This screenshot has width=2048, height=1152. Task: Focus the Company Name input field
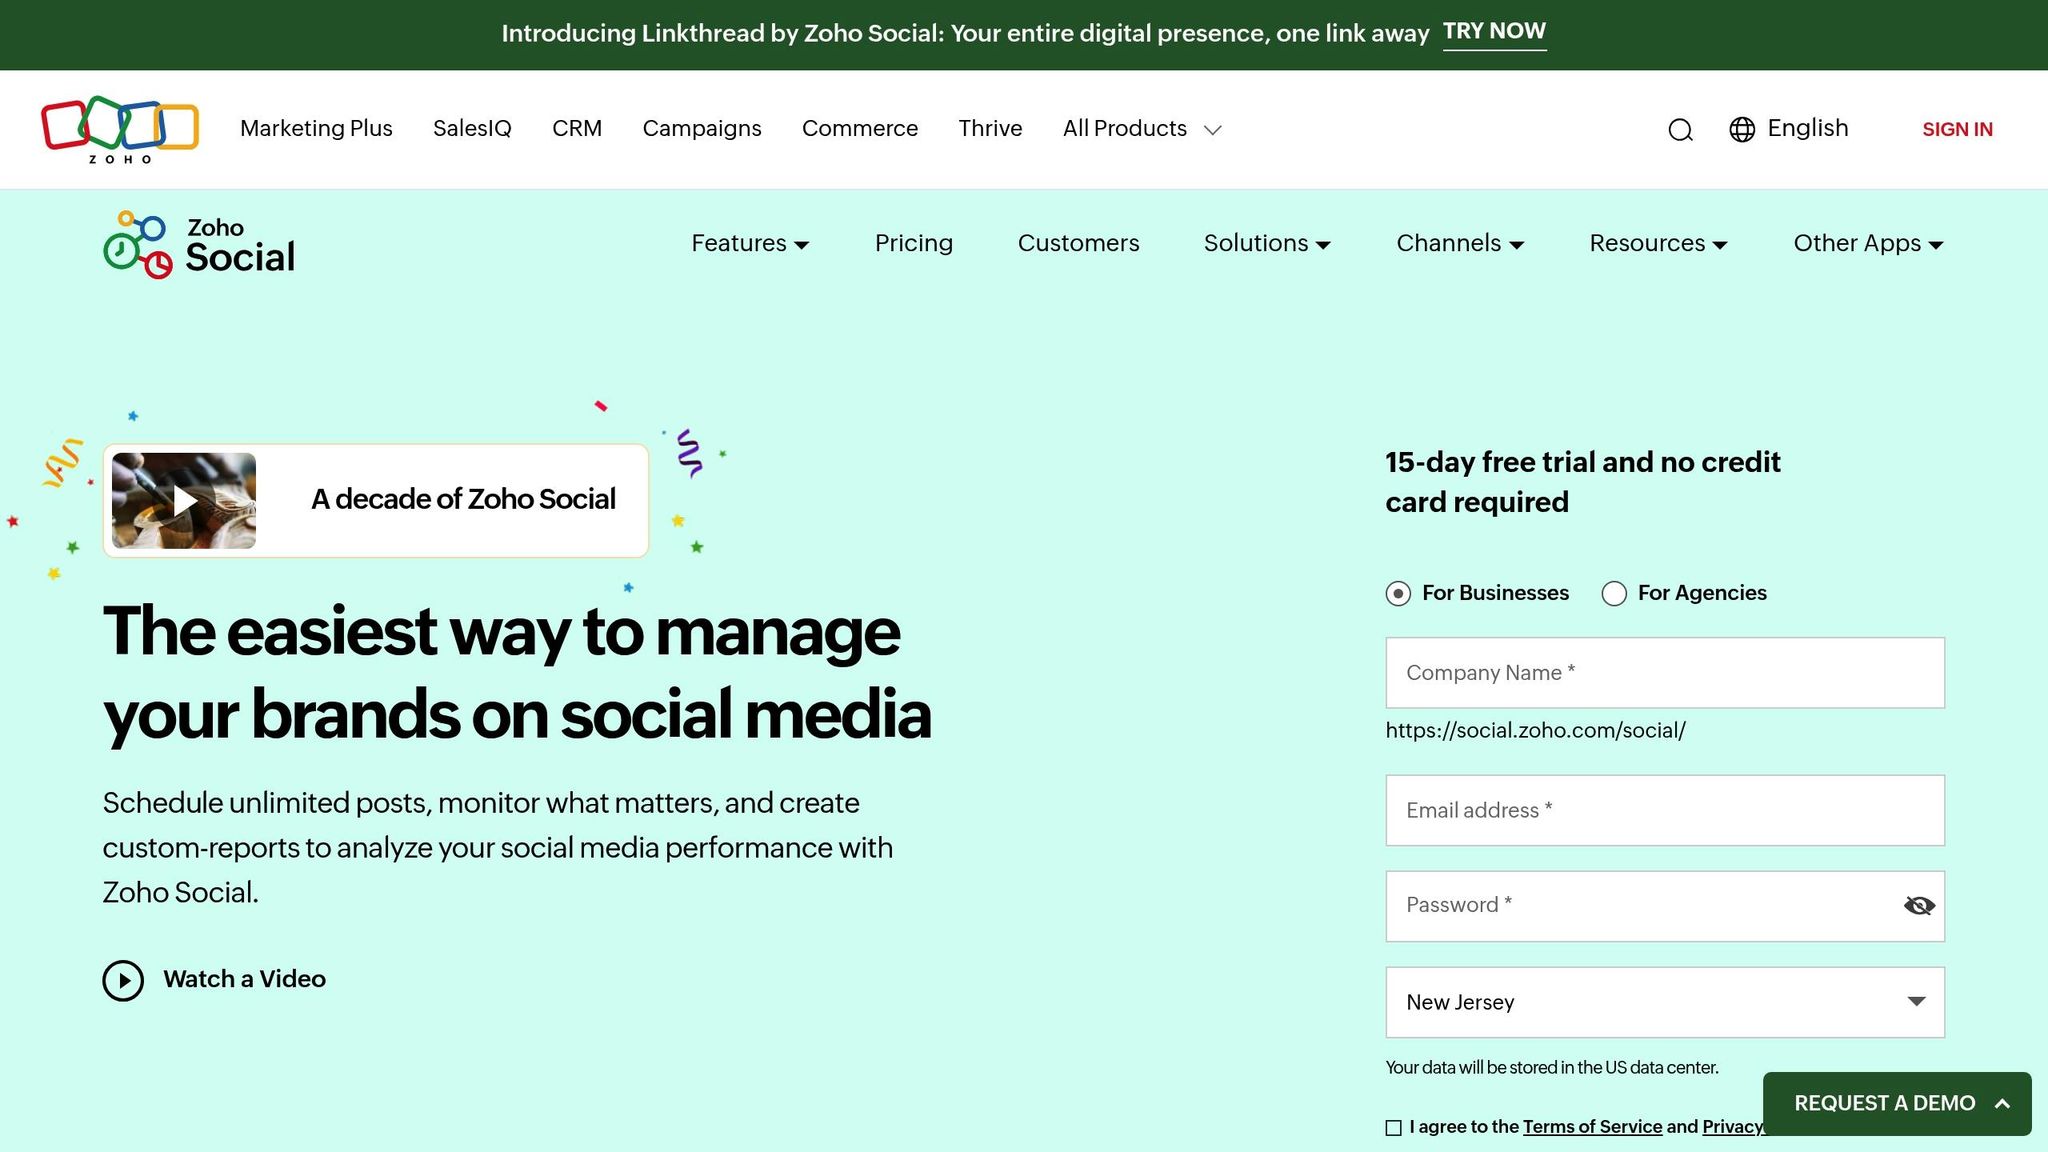1664,673
